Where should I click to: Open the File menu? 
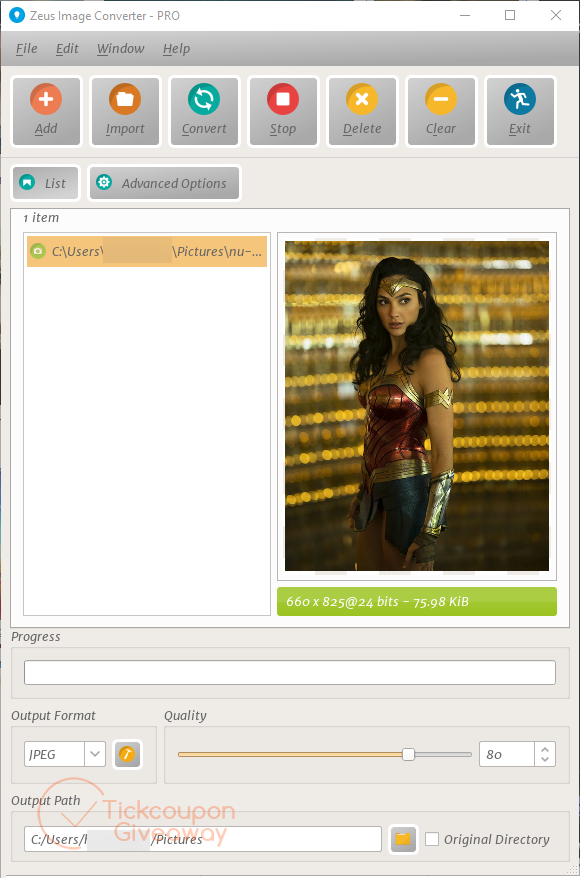26,49
